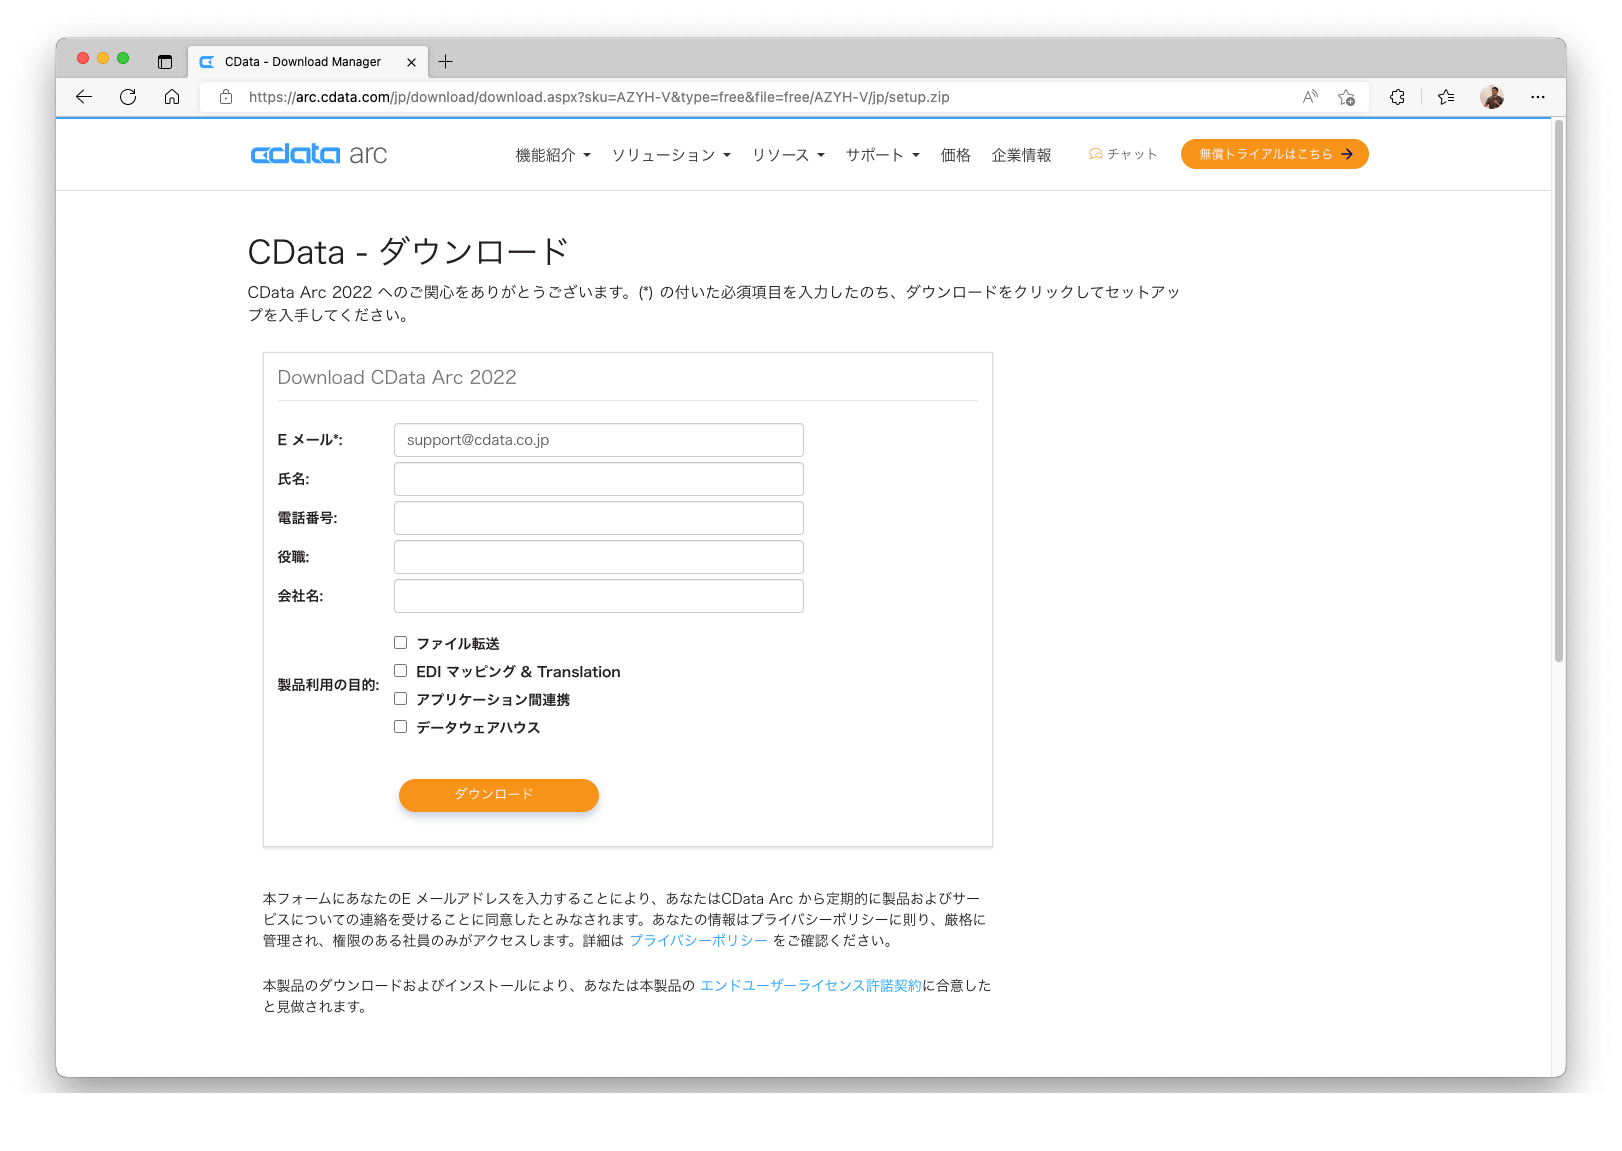Expand the リソース menu
The height and width of the screenshot is (1151, 1622).
[788, 155]
